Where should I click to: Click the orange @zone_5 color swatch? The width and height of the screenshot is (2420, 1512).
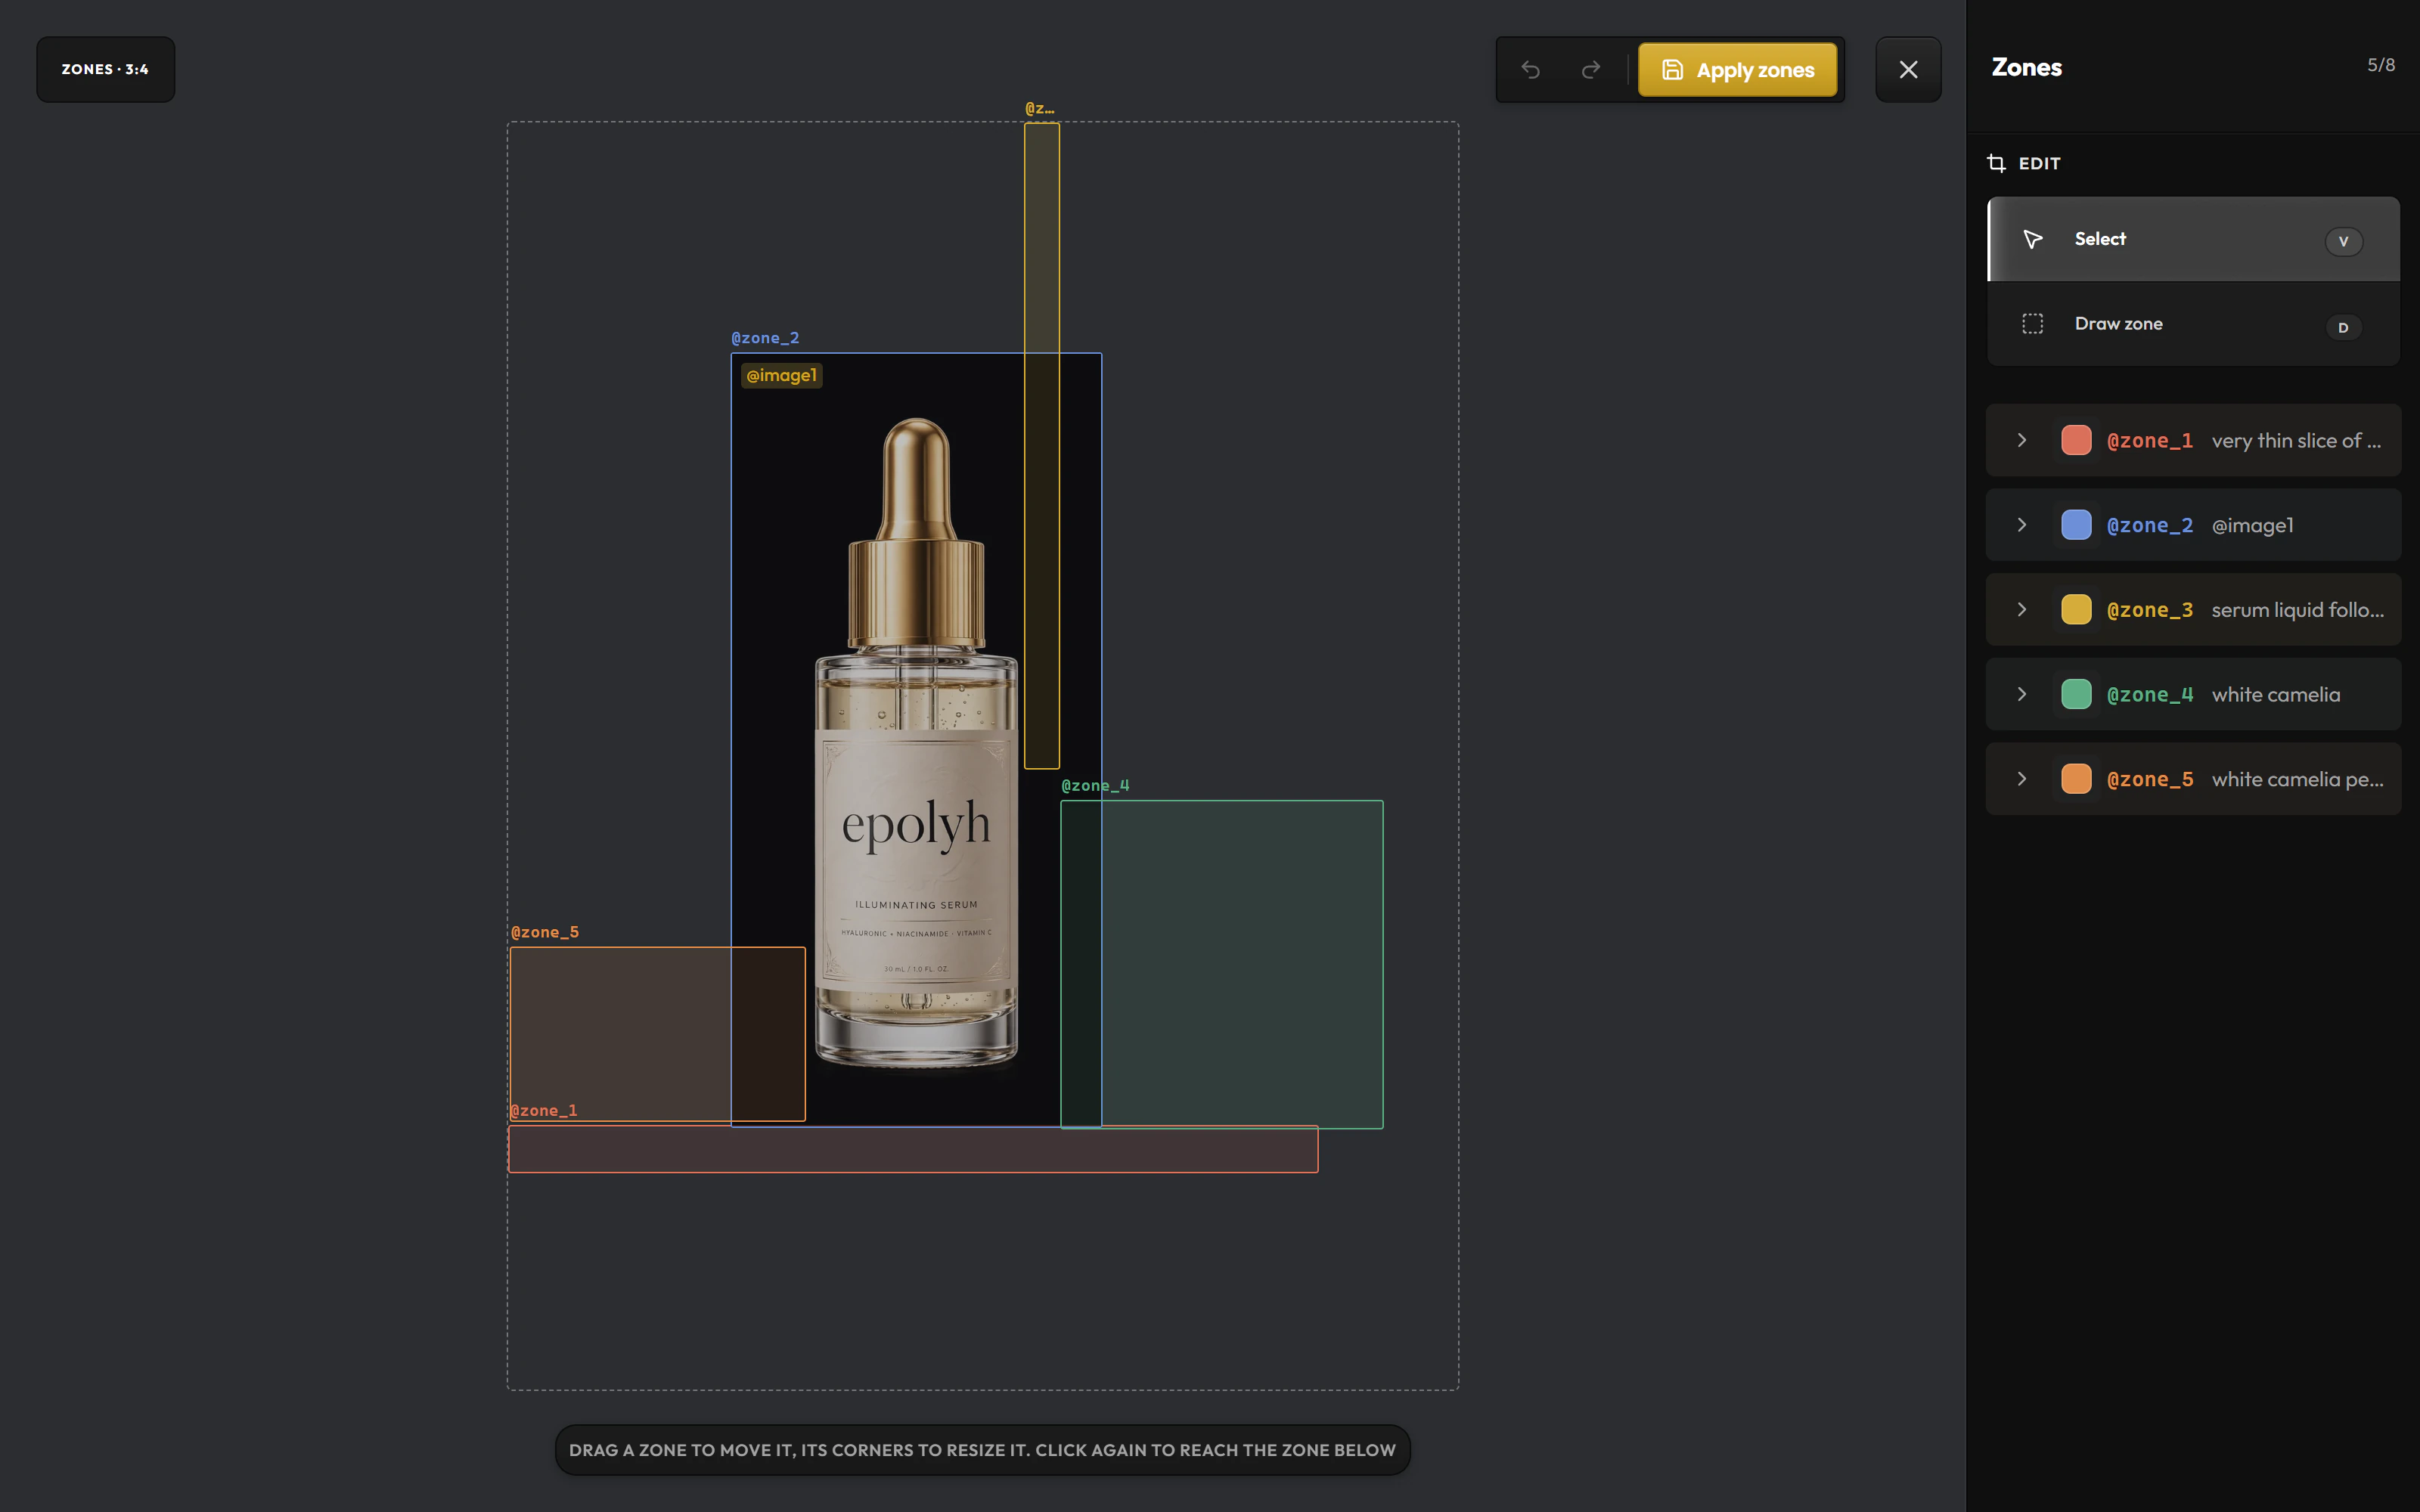[x=2076, y=779]
